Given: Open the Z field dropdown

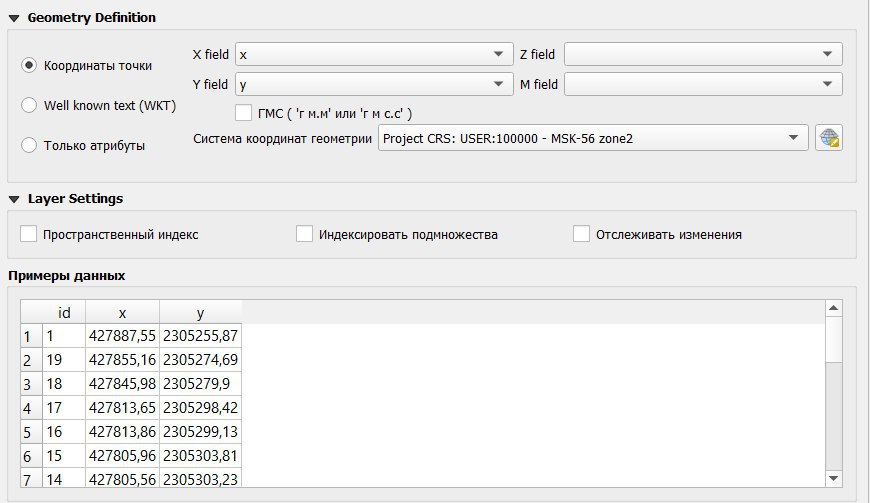Looking at the screenshot, I should tap(703, 54).
